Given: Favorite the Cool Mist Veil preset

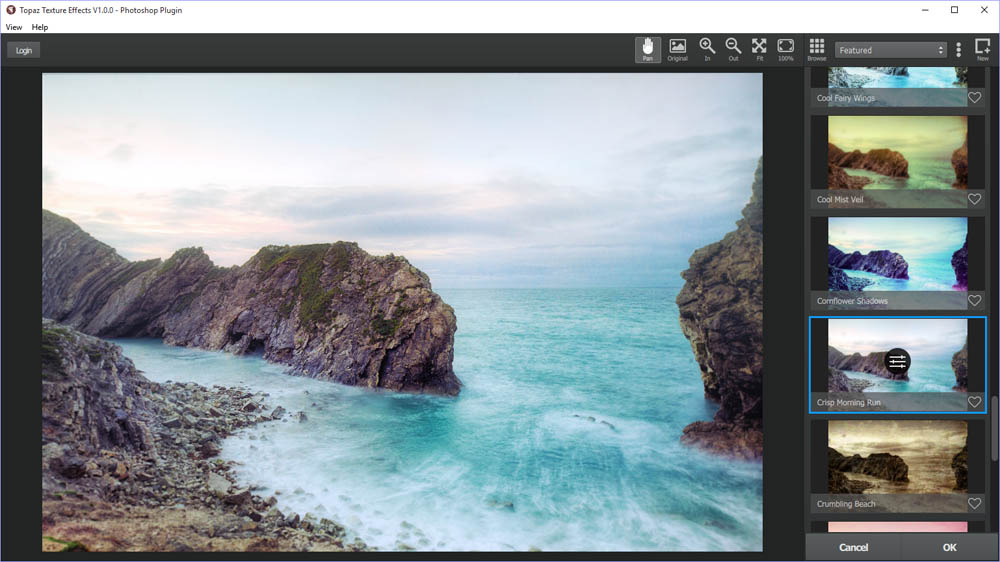Looking at the screenshot, I should (975, 200).
